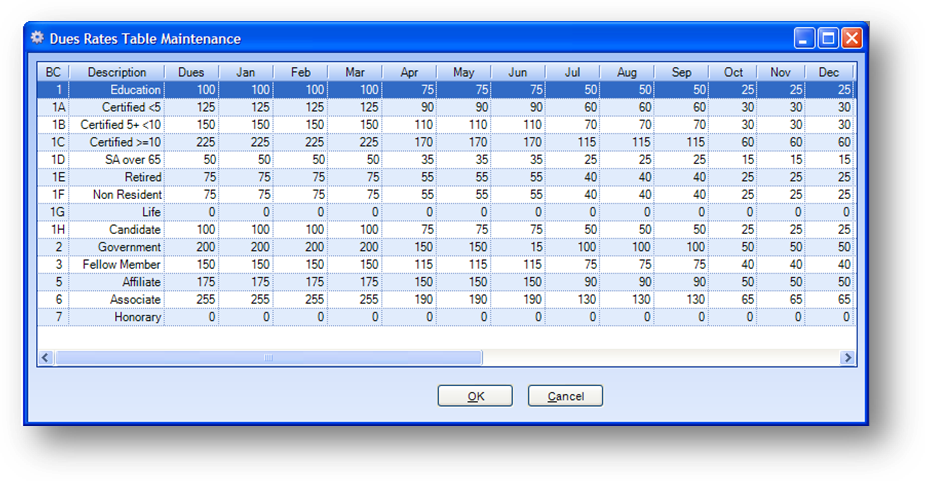
Task: Click the Description column header
Action: pyautogui.click(x=117, y=73)
